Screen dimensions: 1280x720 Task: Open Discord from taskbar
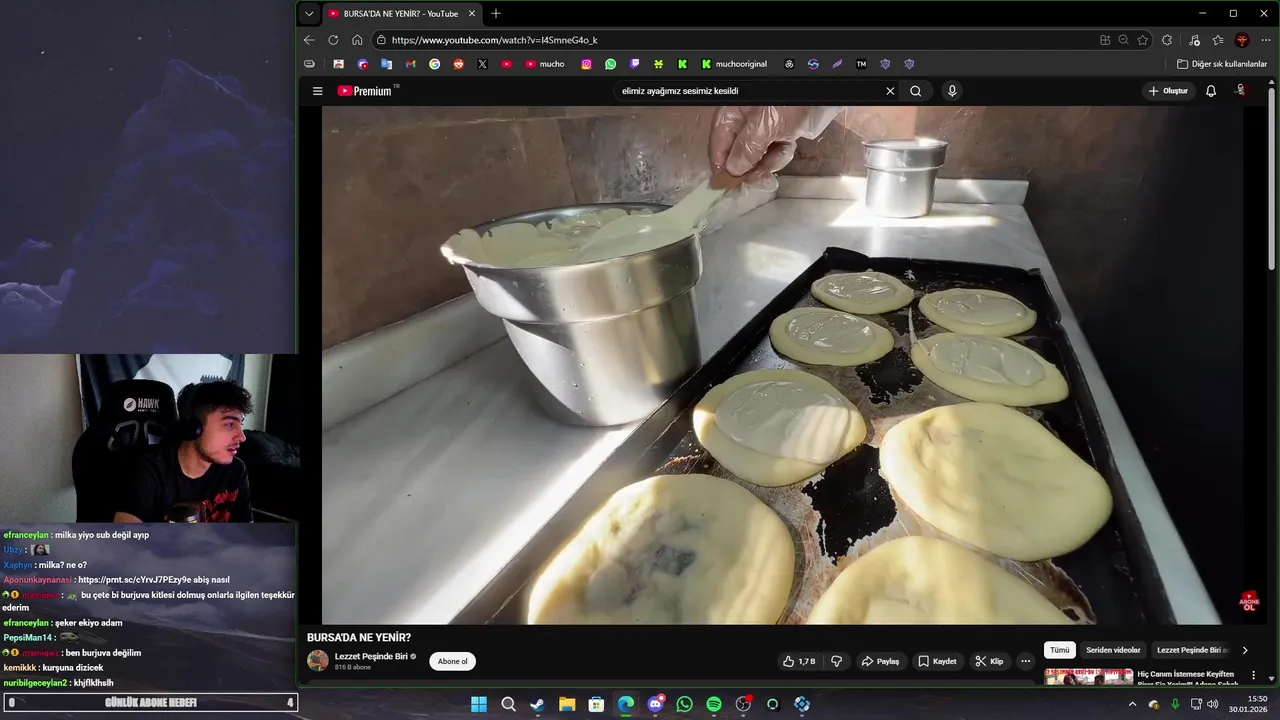[x=655, y=704]
